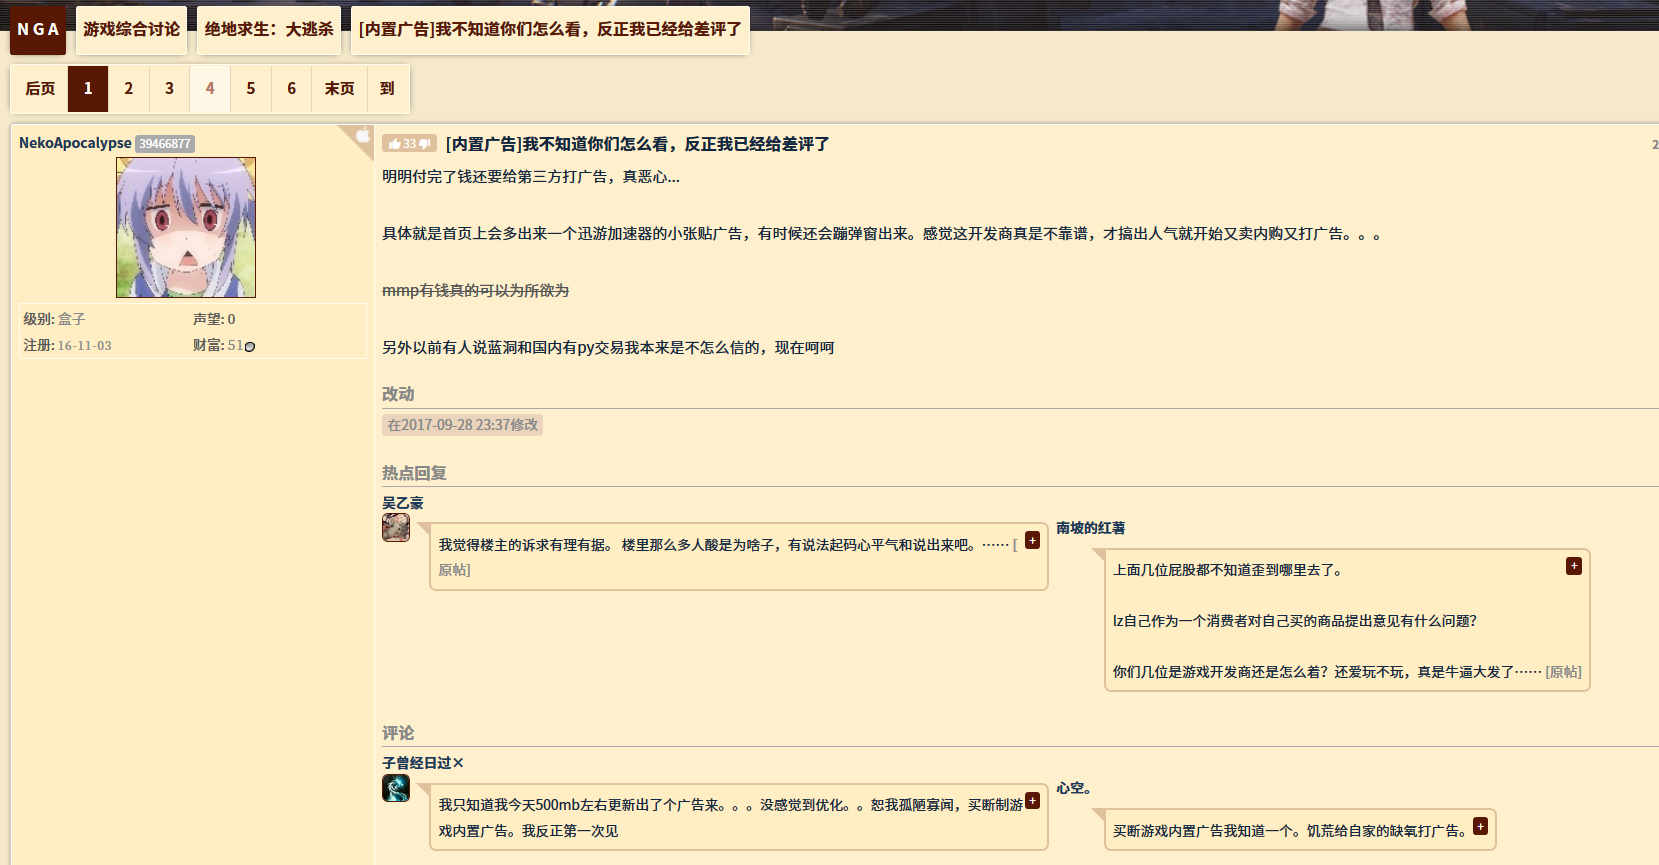Viewport: 1659px width, 865px height.
Task: Open 游戏综合讨论 breadcrumb
Action: [131, 30]
